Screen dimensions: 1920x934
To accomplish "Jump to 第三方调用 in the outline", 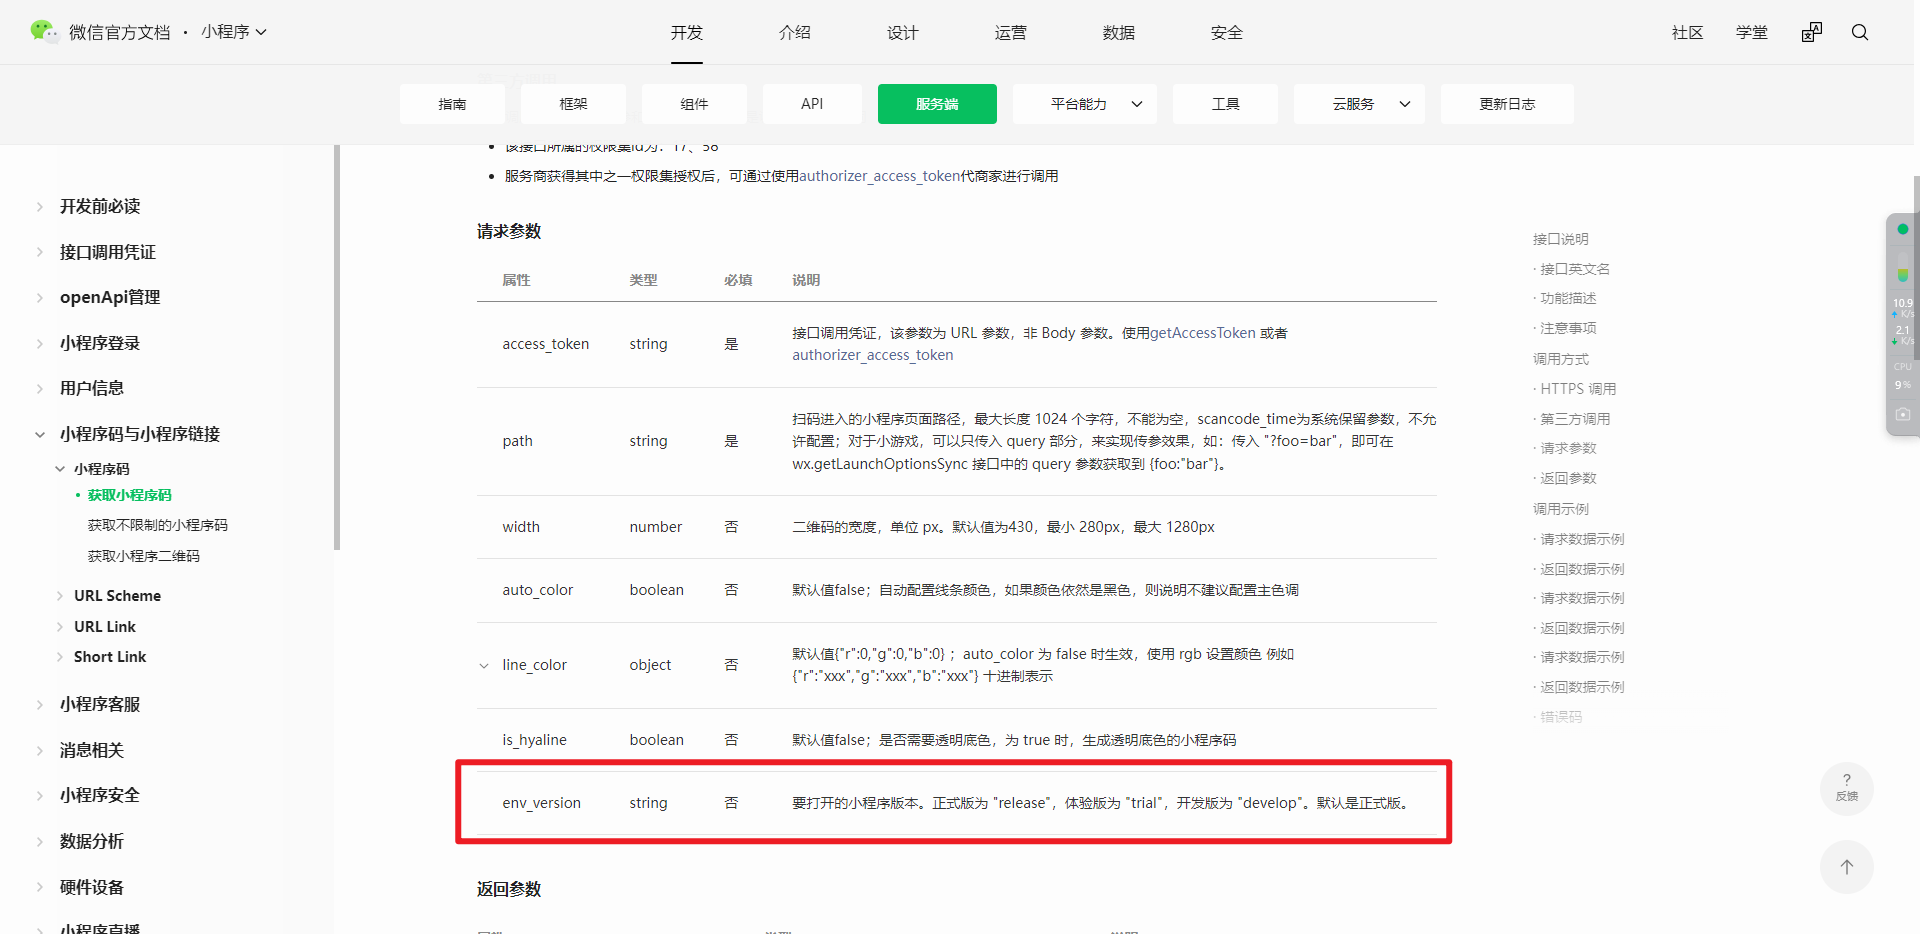I will pos(1575,419).
